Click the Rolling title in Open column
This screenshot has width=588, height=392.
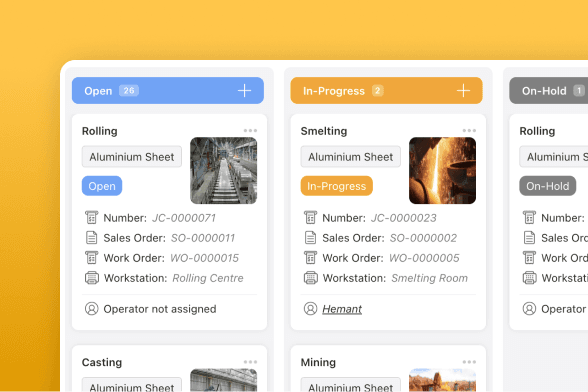[x=100, y=131]
